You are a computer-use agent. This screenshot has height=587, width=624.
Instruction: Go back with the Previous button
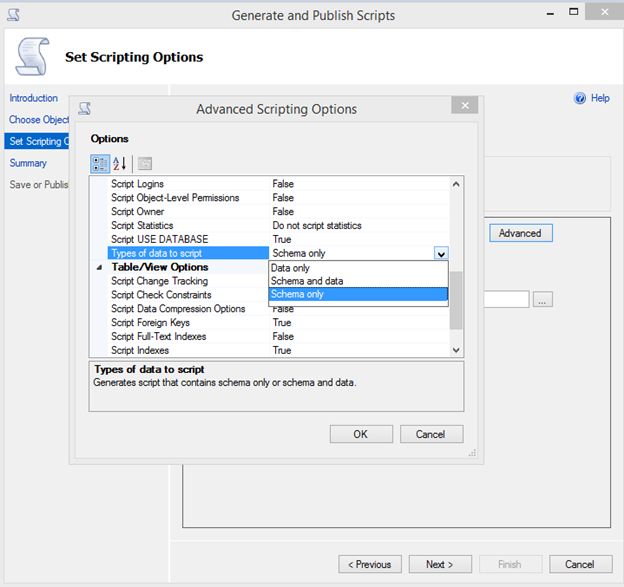tap(370, 564)
